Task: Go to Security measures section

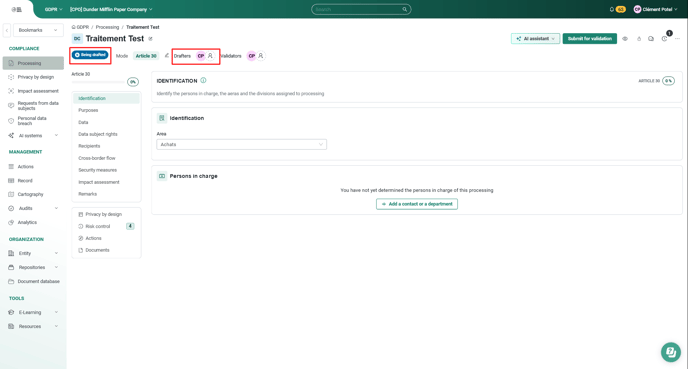Action: coord(97,170)
